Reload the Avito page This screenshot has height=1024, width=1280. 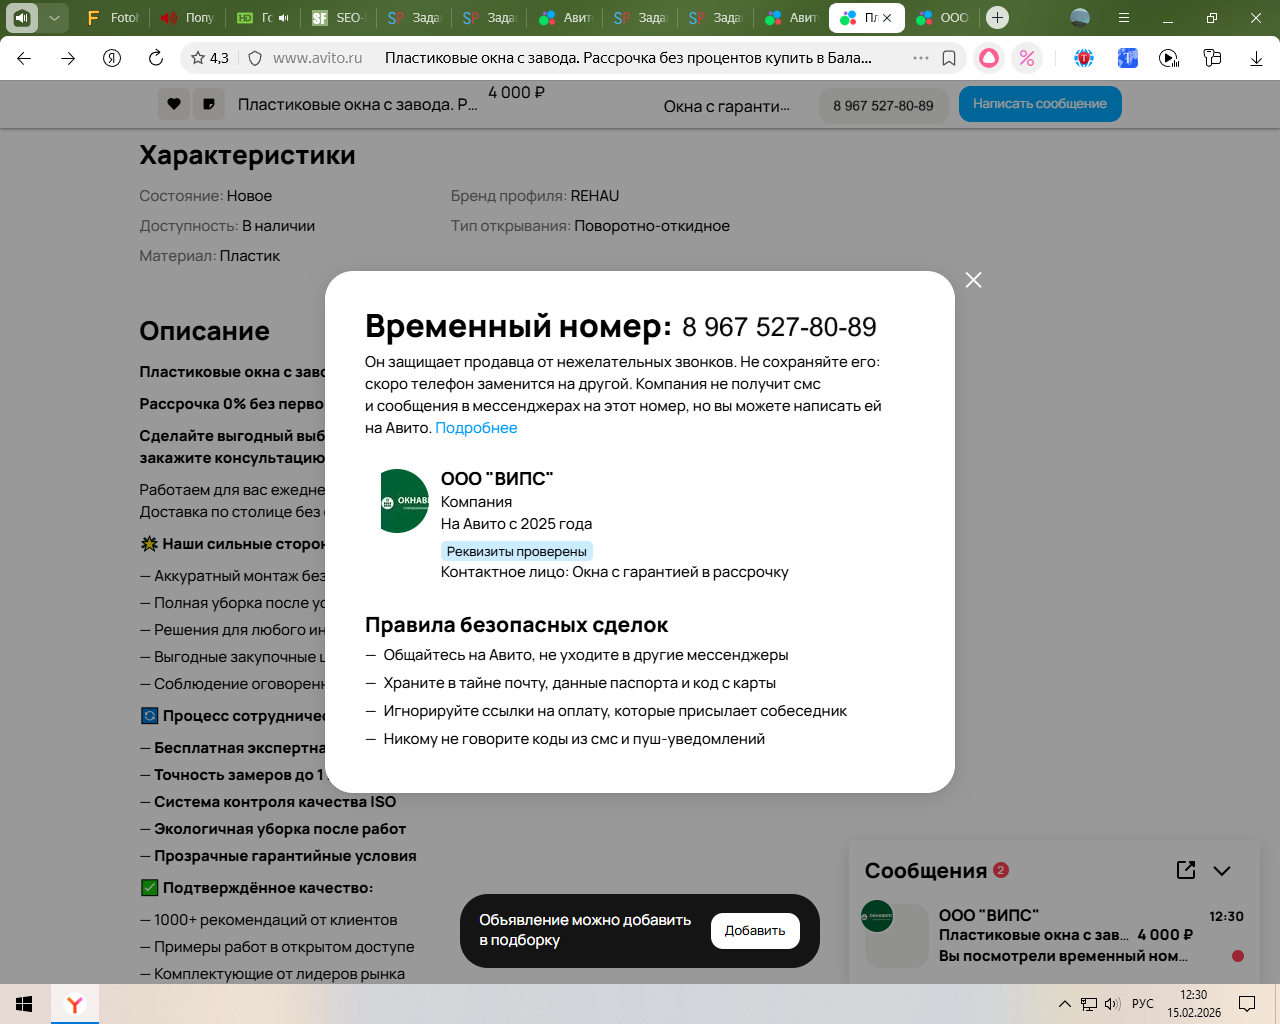click(156, 58)
